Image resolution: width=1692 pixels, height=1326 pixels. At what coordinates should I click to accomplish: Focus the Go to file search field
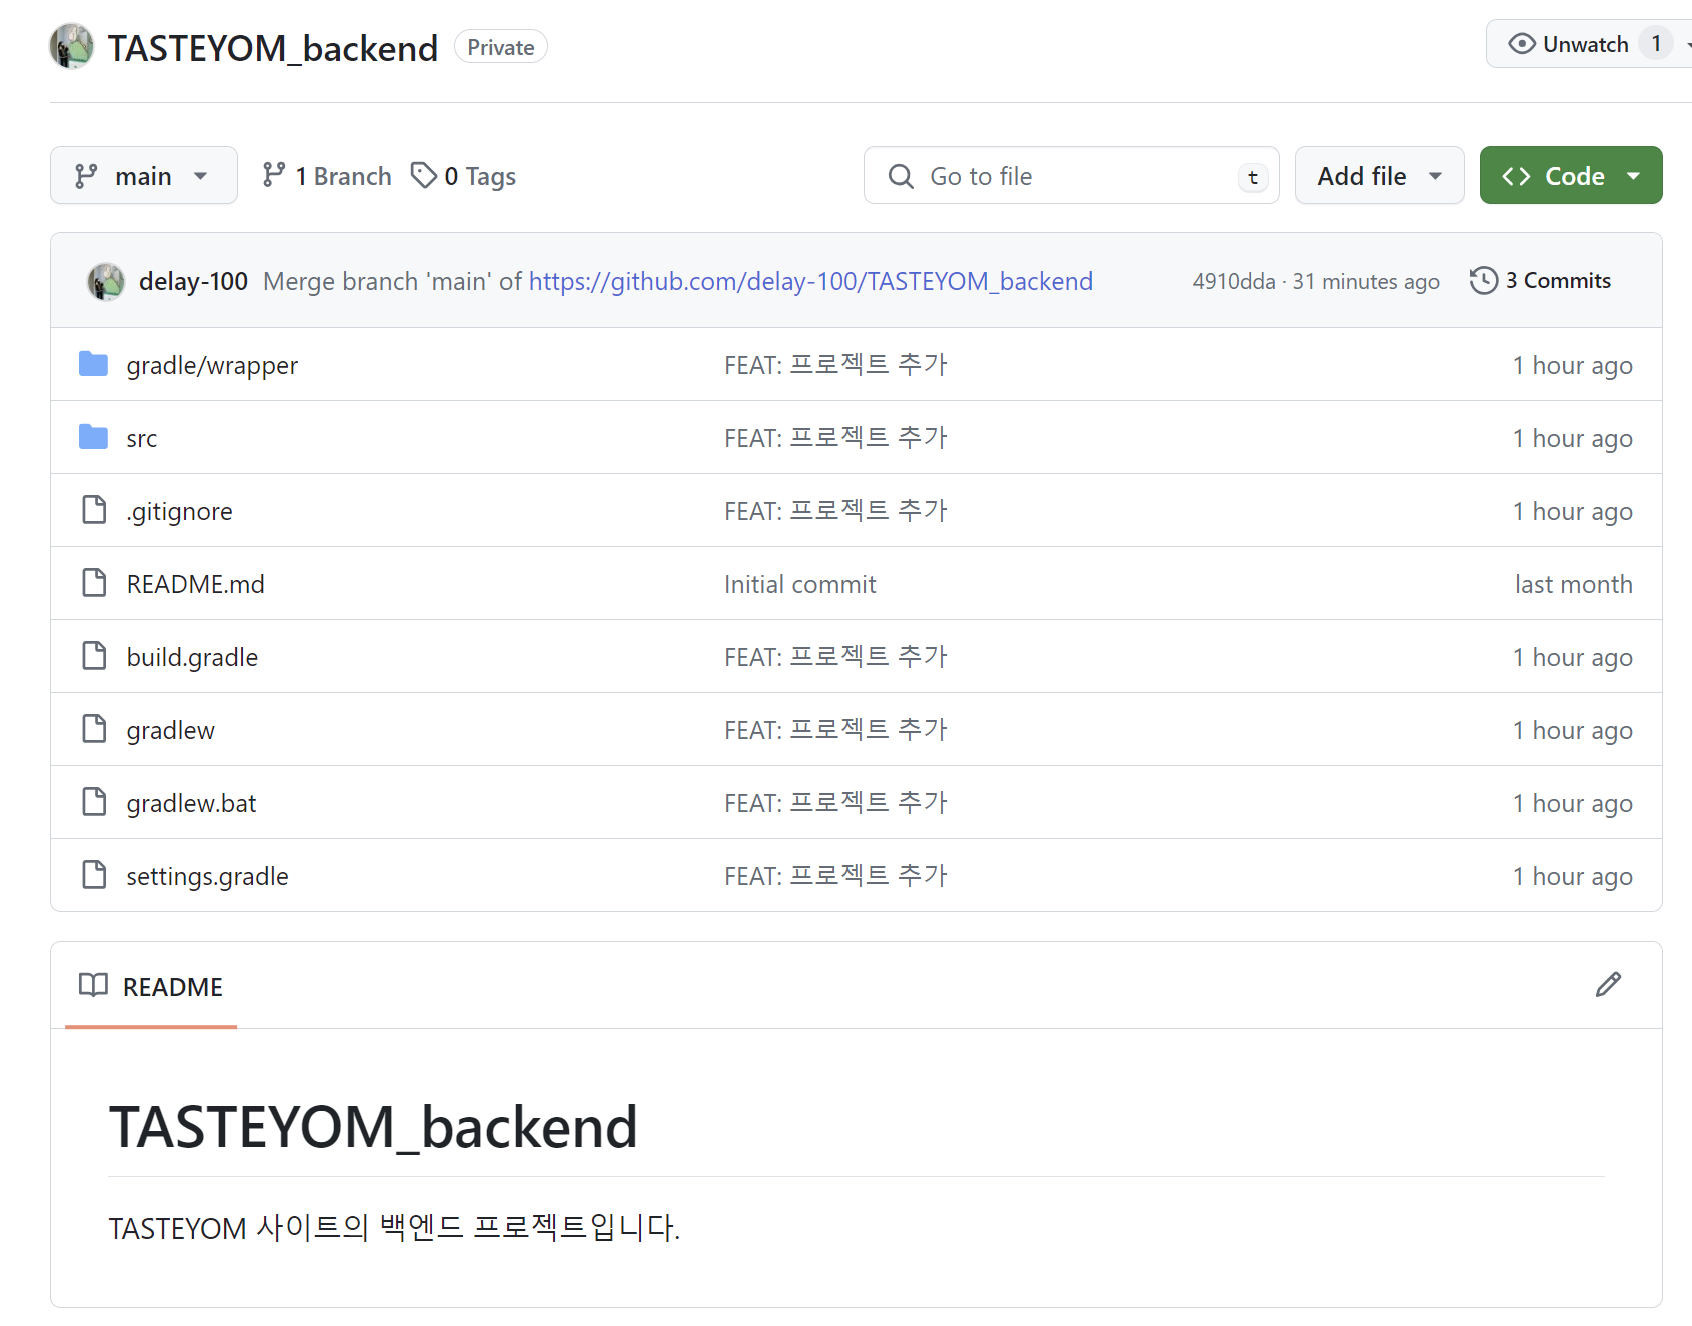[x=1072, y=176]
